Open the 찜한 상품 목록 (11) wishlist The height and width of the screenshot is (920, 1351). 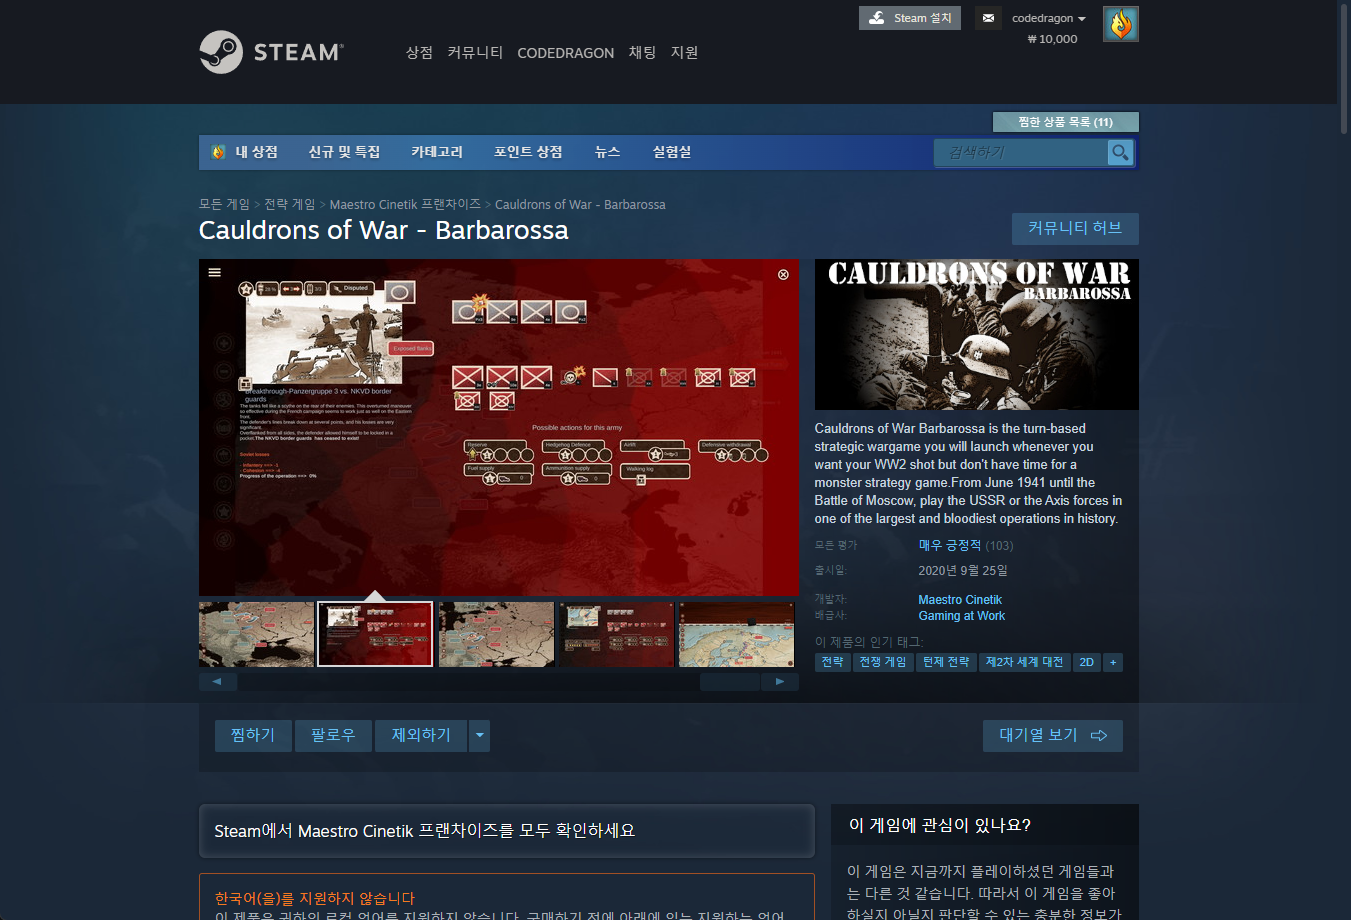1065,122
